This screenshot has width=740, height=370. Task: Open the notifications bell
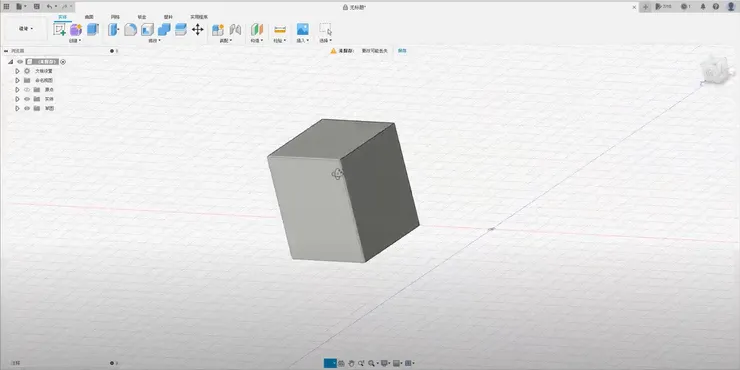703,7
